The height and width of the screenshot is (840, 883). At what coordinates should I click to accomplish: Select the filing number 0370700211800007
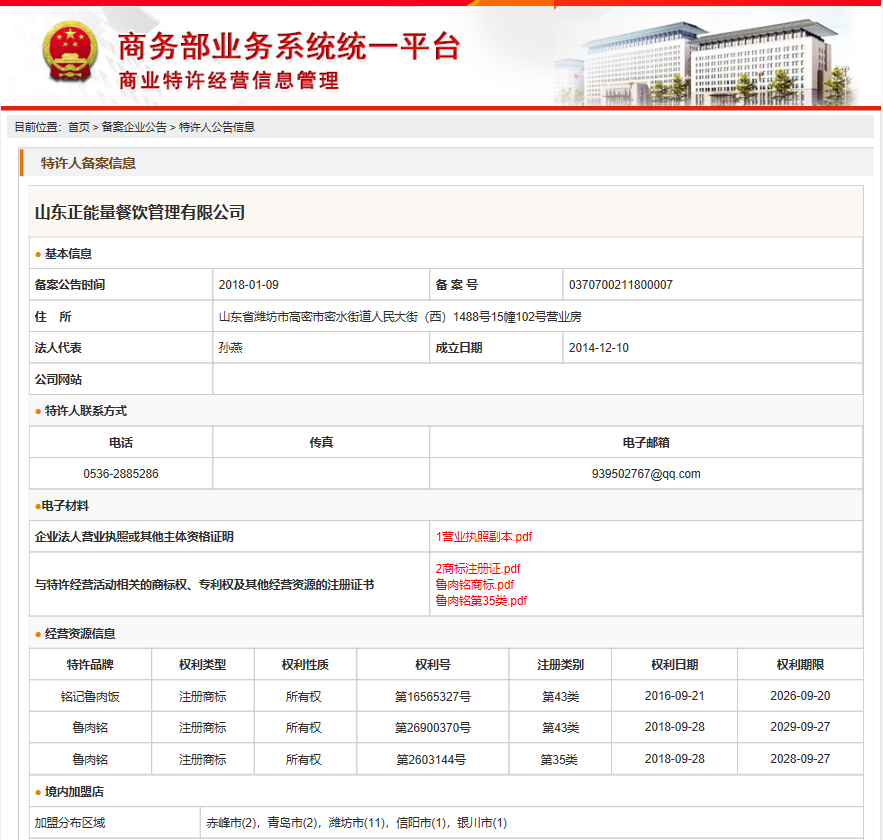click(x=621, y=285)
